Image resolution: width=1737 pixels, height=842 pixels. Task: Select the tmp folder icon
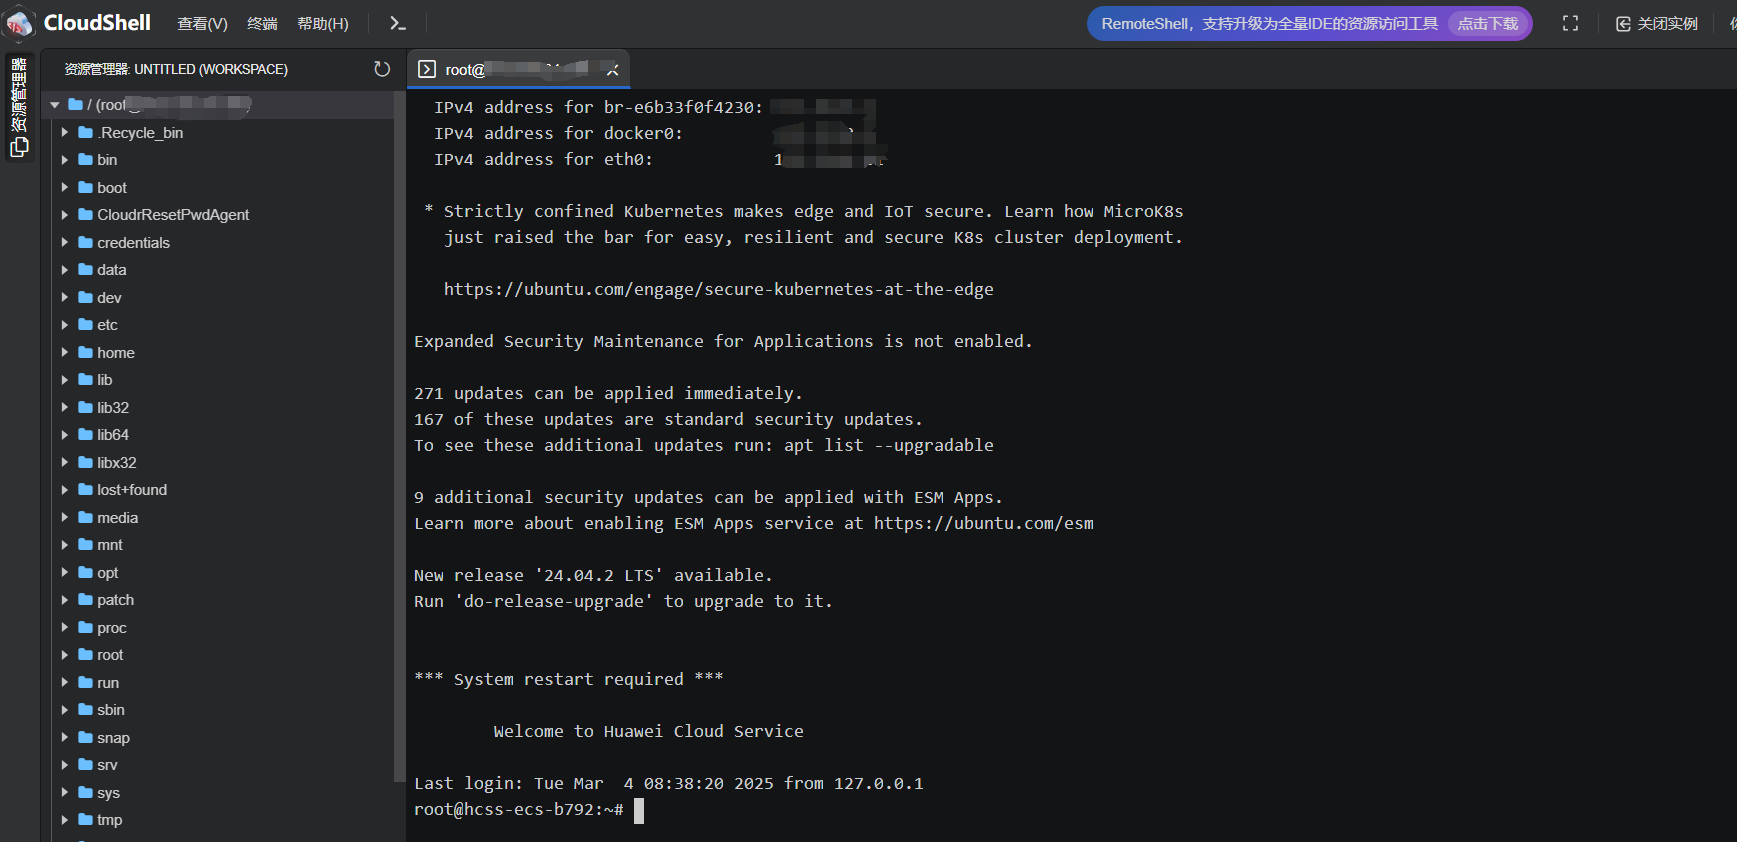[x=85, y=820]
